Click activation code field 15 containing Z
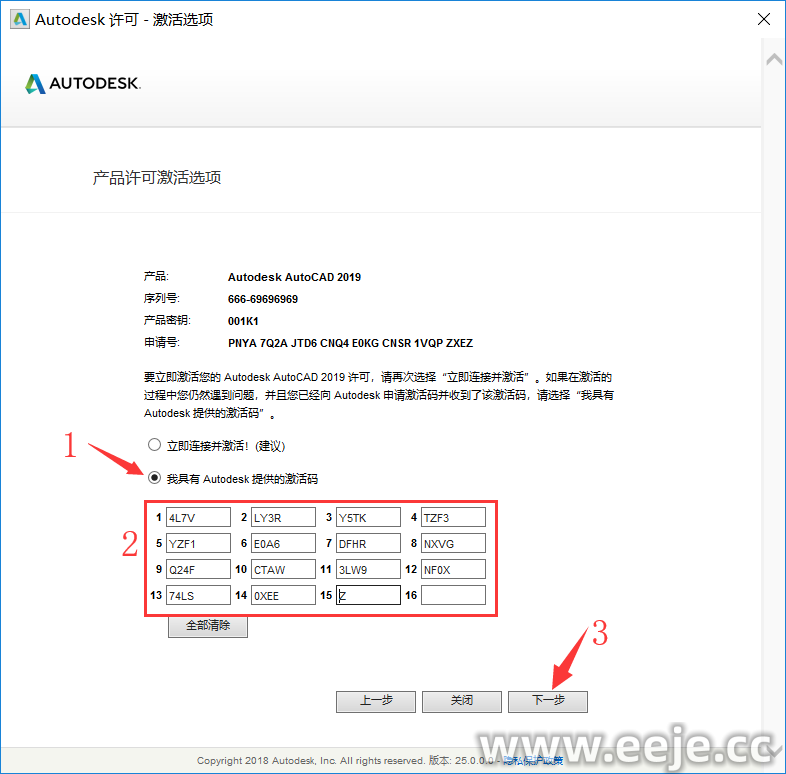Screen dimensions: 786x774 pyautogui.click(x=368, y=596)
